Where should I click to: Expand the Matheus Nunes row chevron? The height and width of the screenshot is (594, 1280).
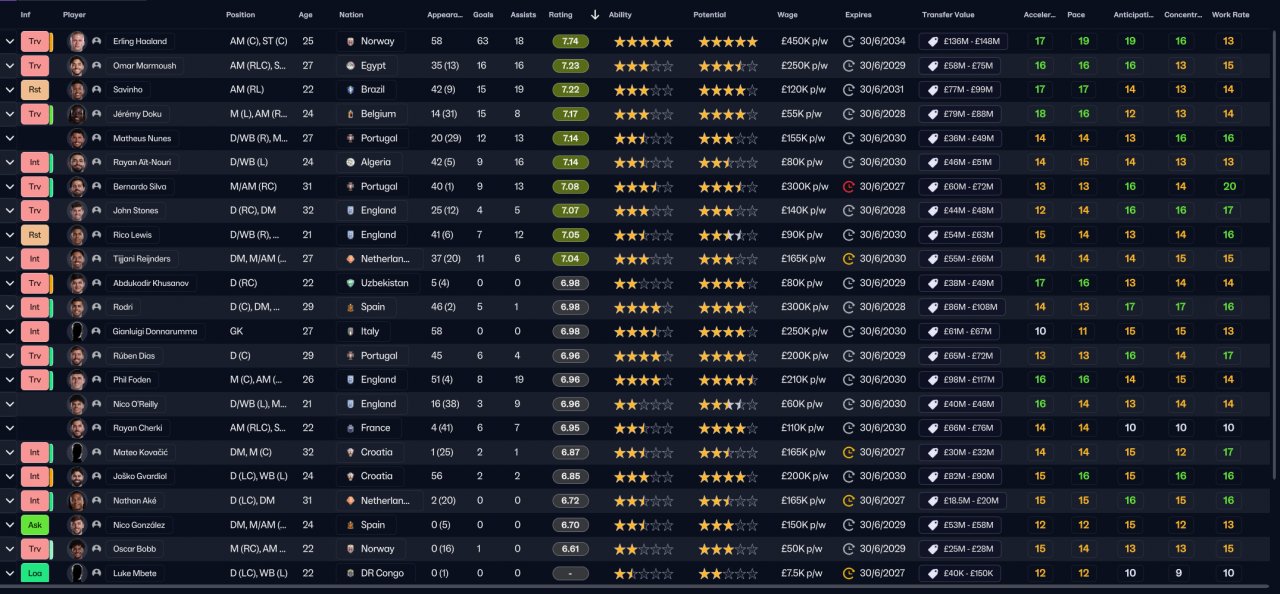coord(10,138)
